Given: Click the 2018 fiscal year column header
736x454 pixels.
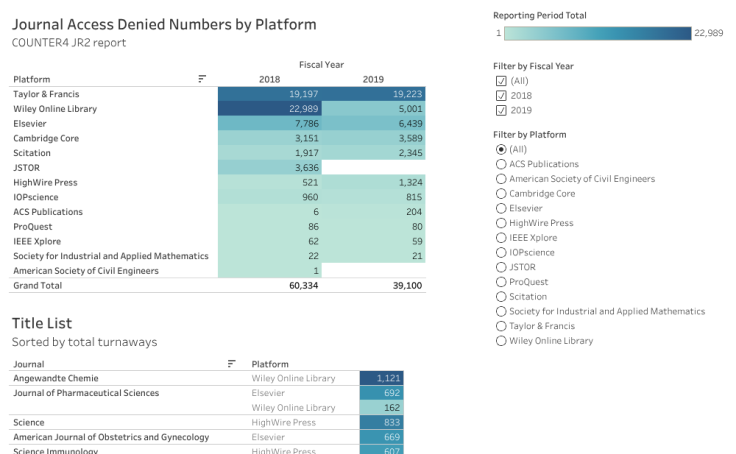Looking at the screenshot, I should pos(269,79).
